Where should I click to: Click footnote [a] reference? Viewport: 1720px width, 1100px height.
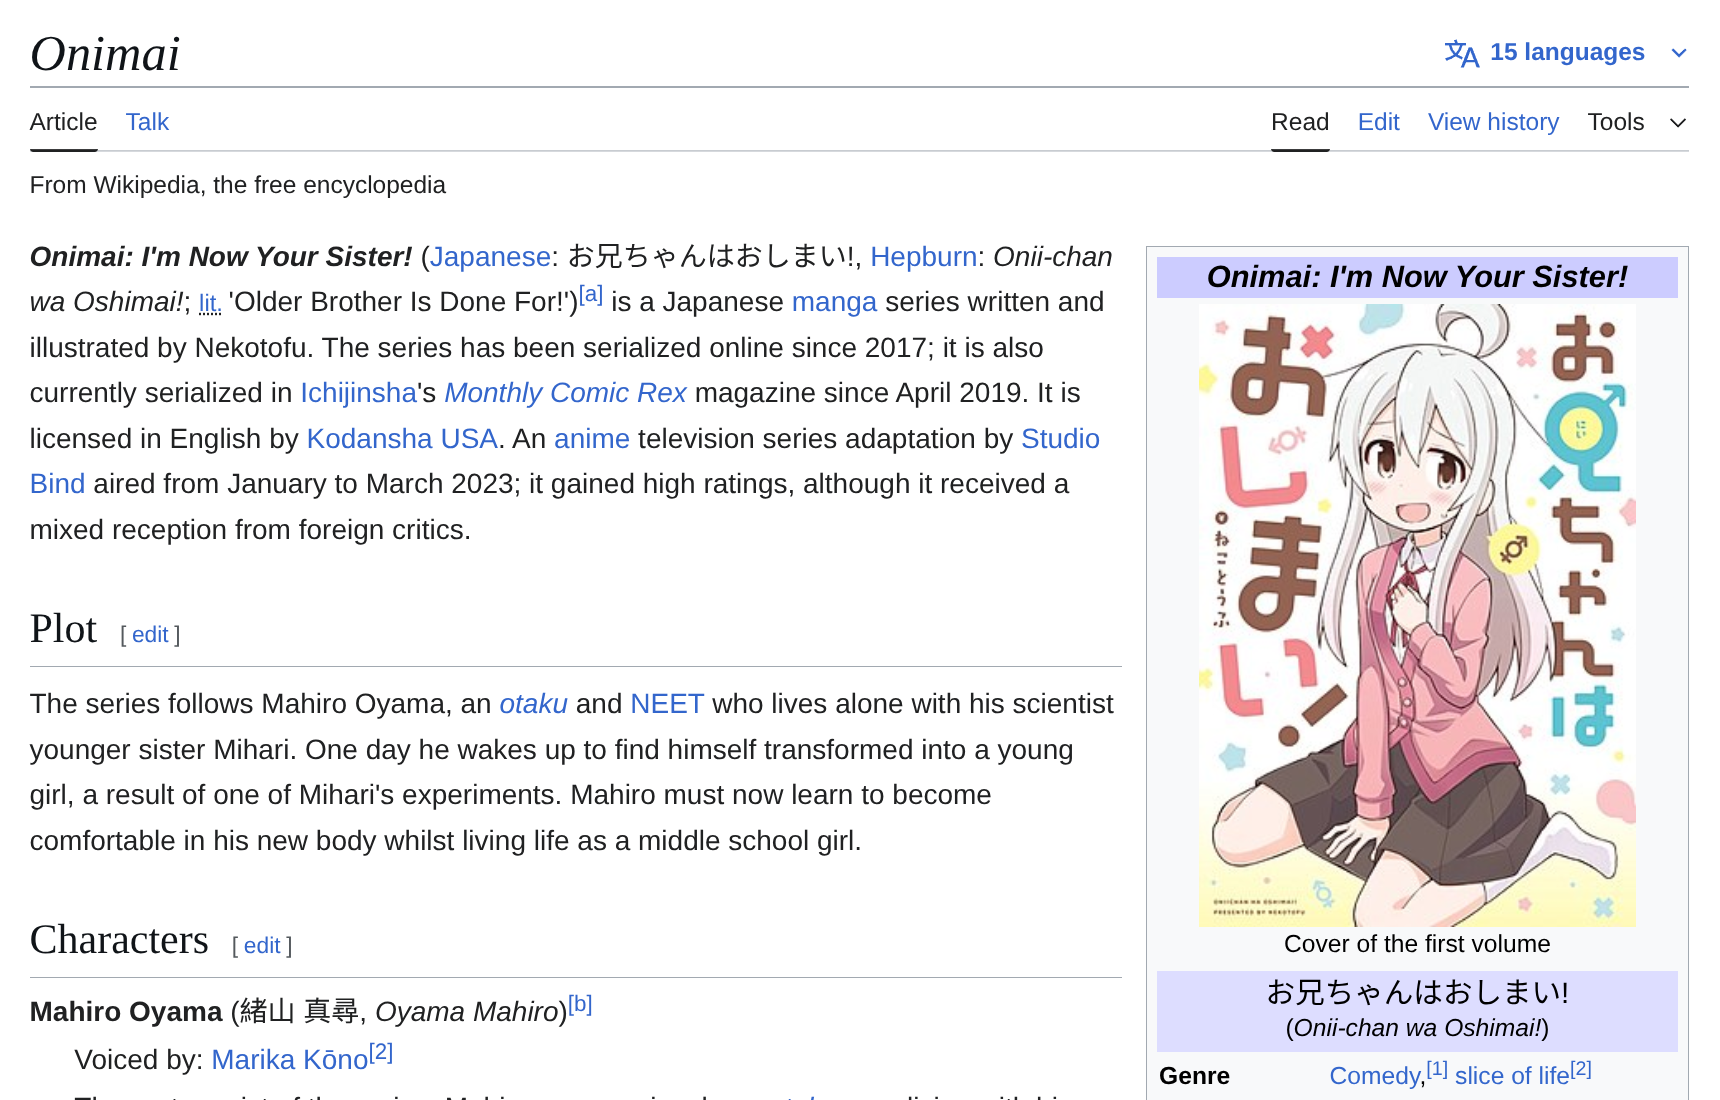pyautogui.click(x=591, y=295)
